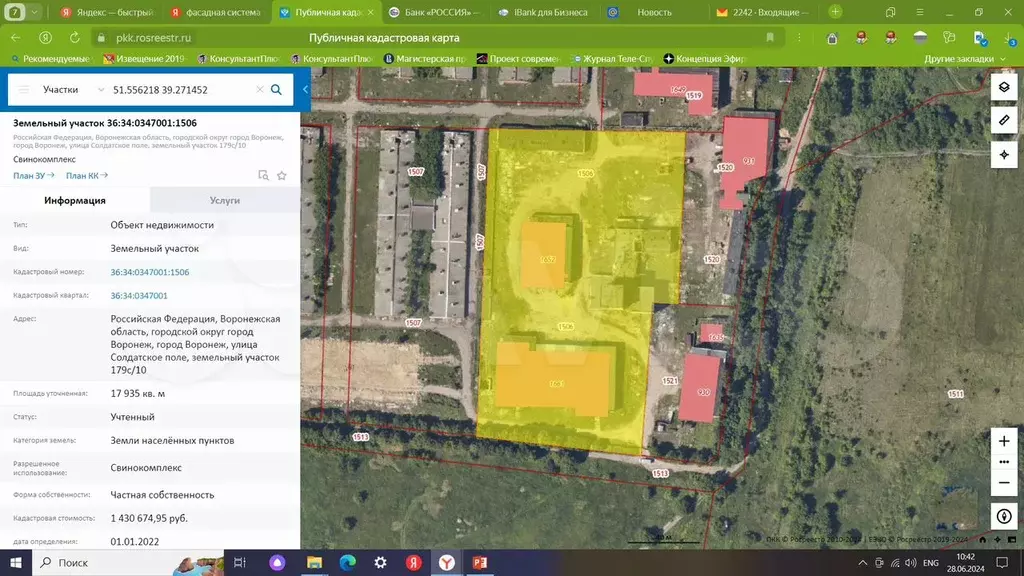The width and height of the screenshot is (1024, 576).
Task: Open browser downloads arrow icon
Action: [x=1008, y=39]
